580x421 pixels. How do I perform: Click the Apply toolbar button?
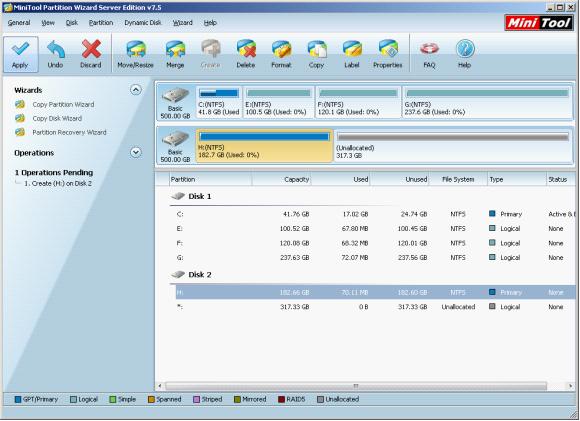(x=21, y=54)
